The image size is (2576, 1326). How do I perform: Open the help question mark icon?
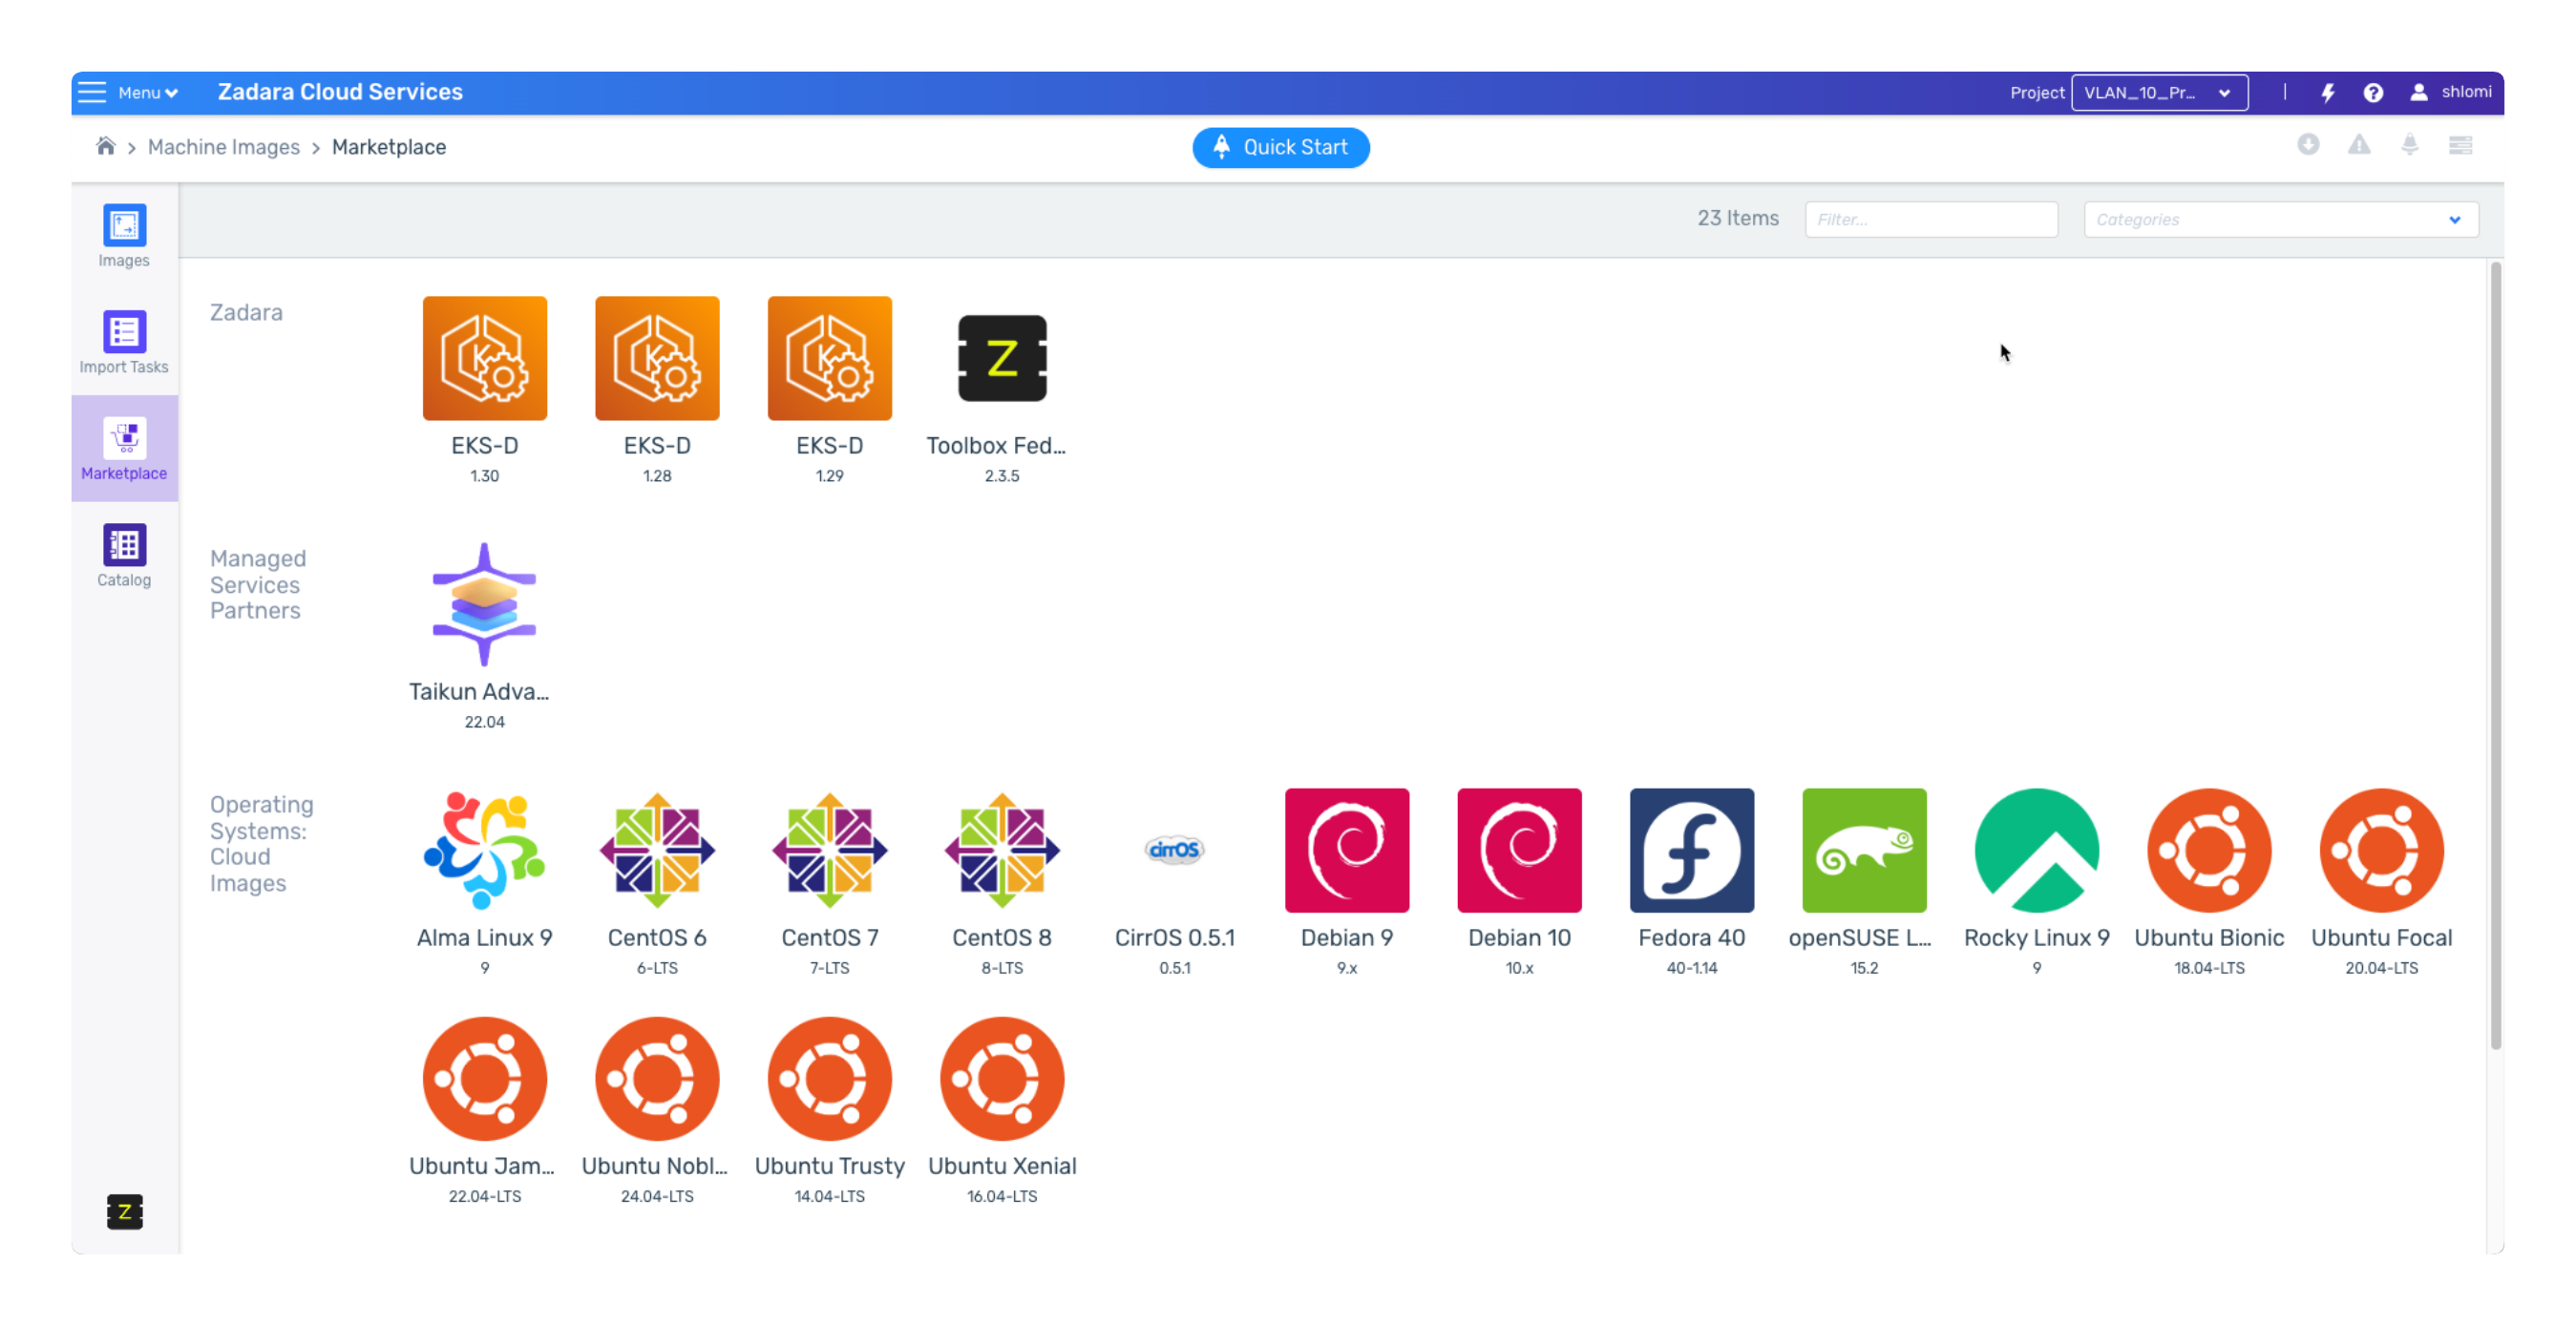coord(2373,93)
